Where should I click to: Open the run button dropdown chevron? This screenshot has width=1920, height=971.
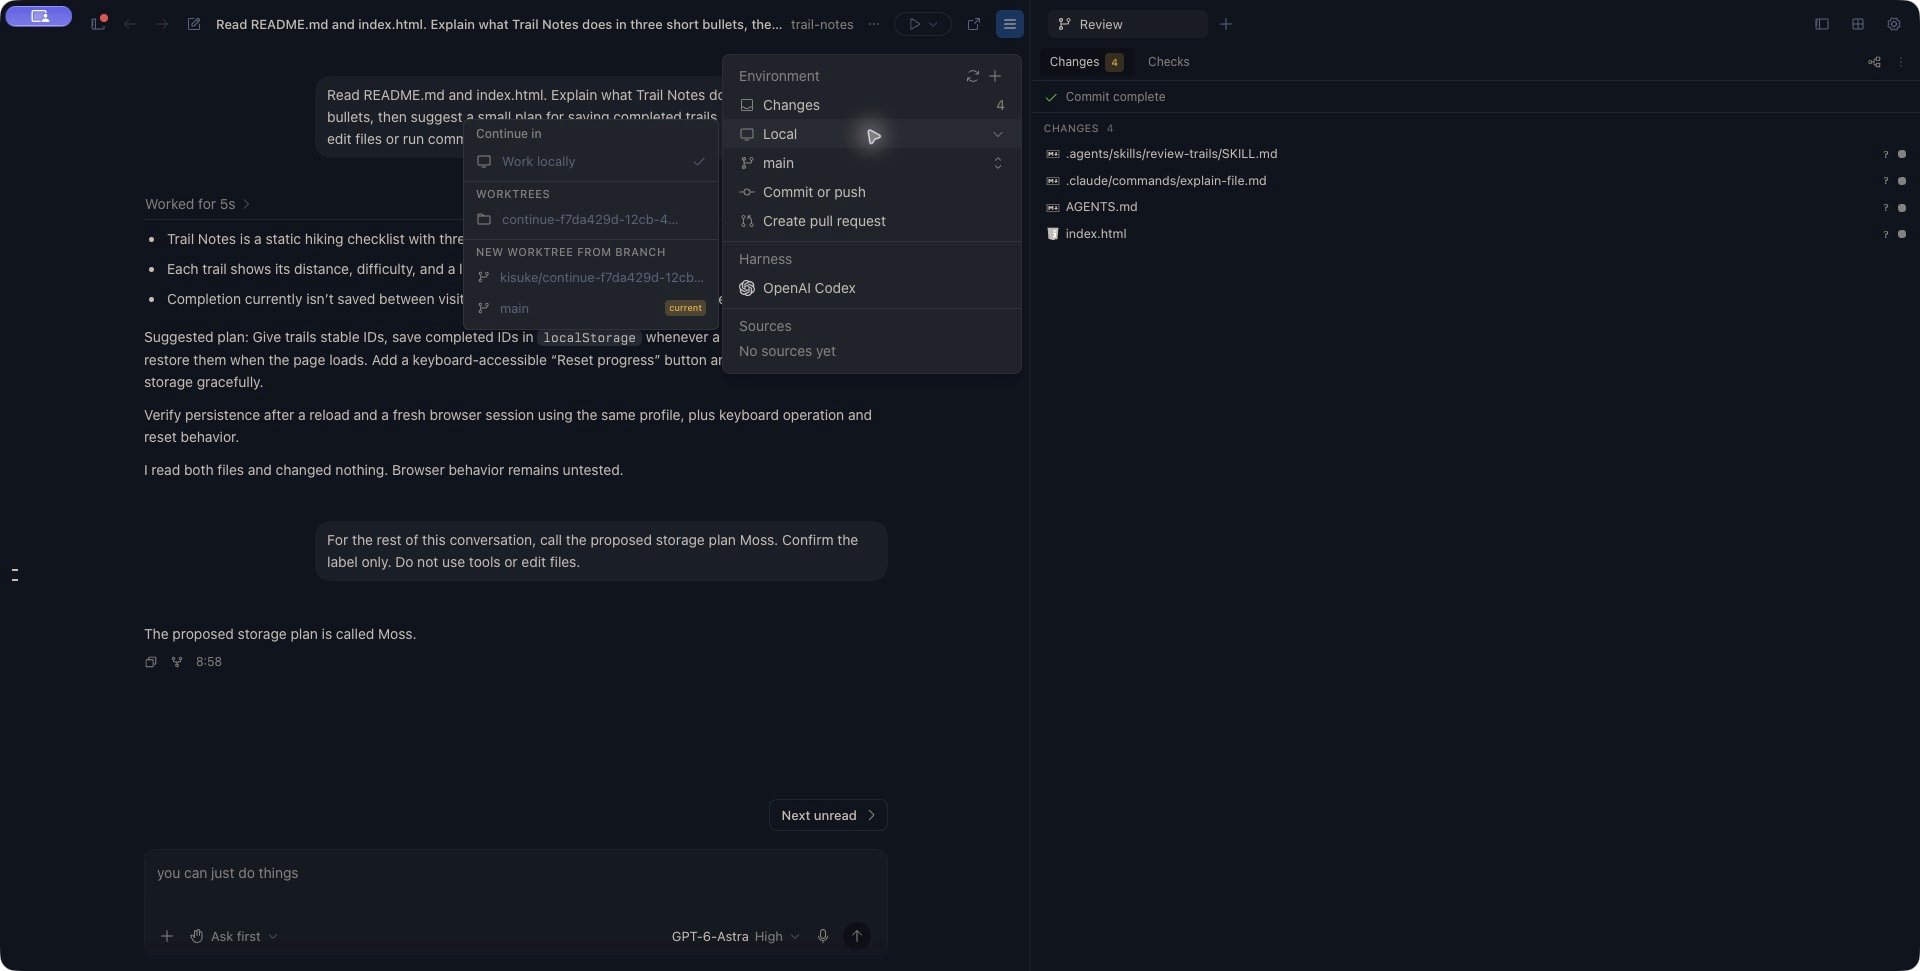point(934,24)
